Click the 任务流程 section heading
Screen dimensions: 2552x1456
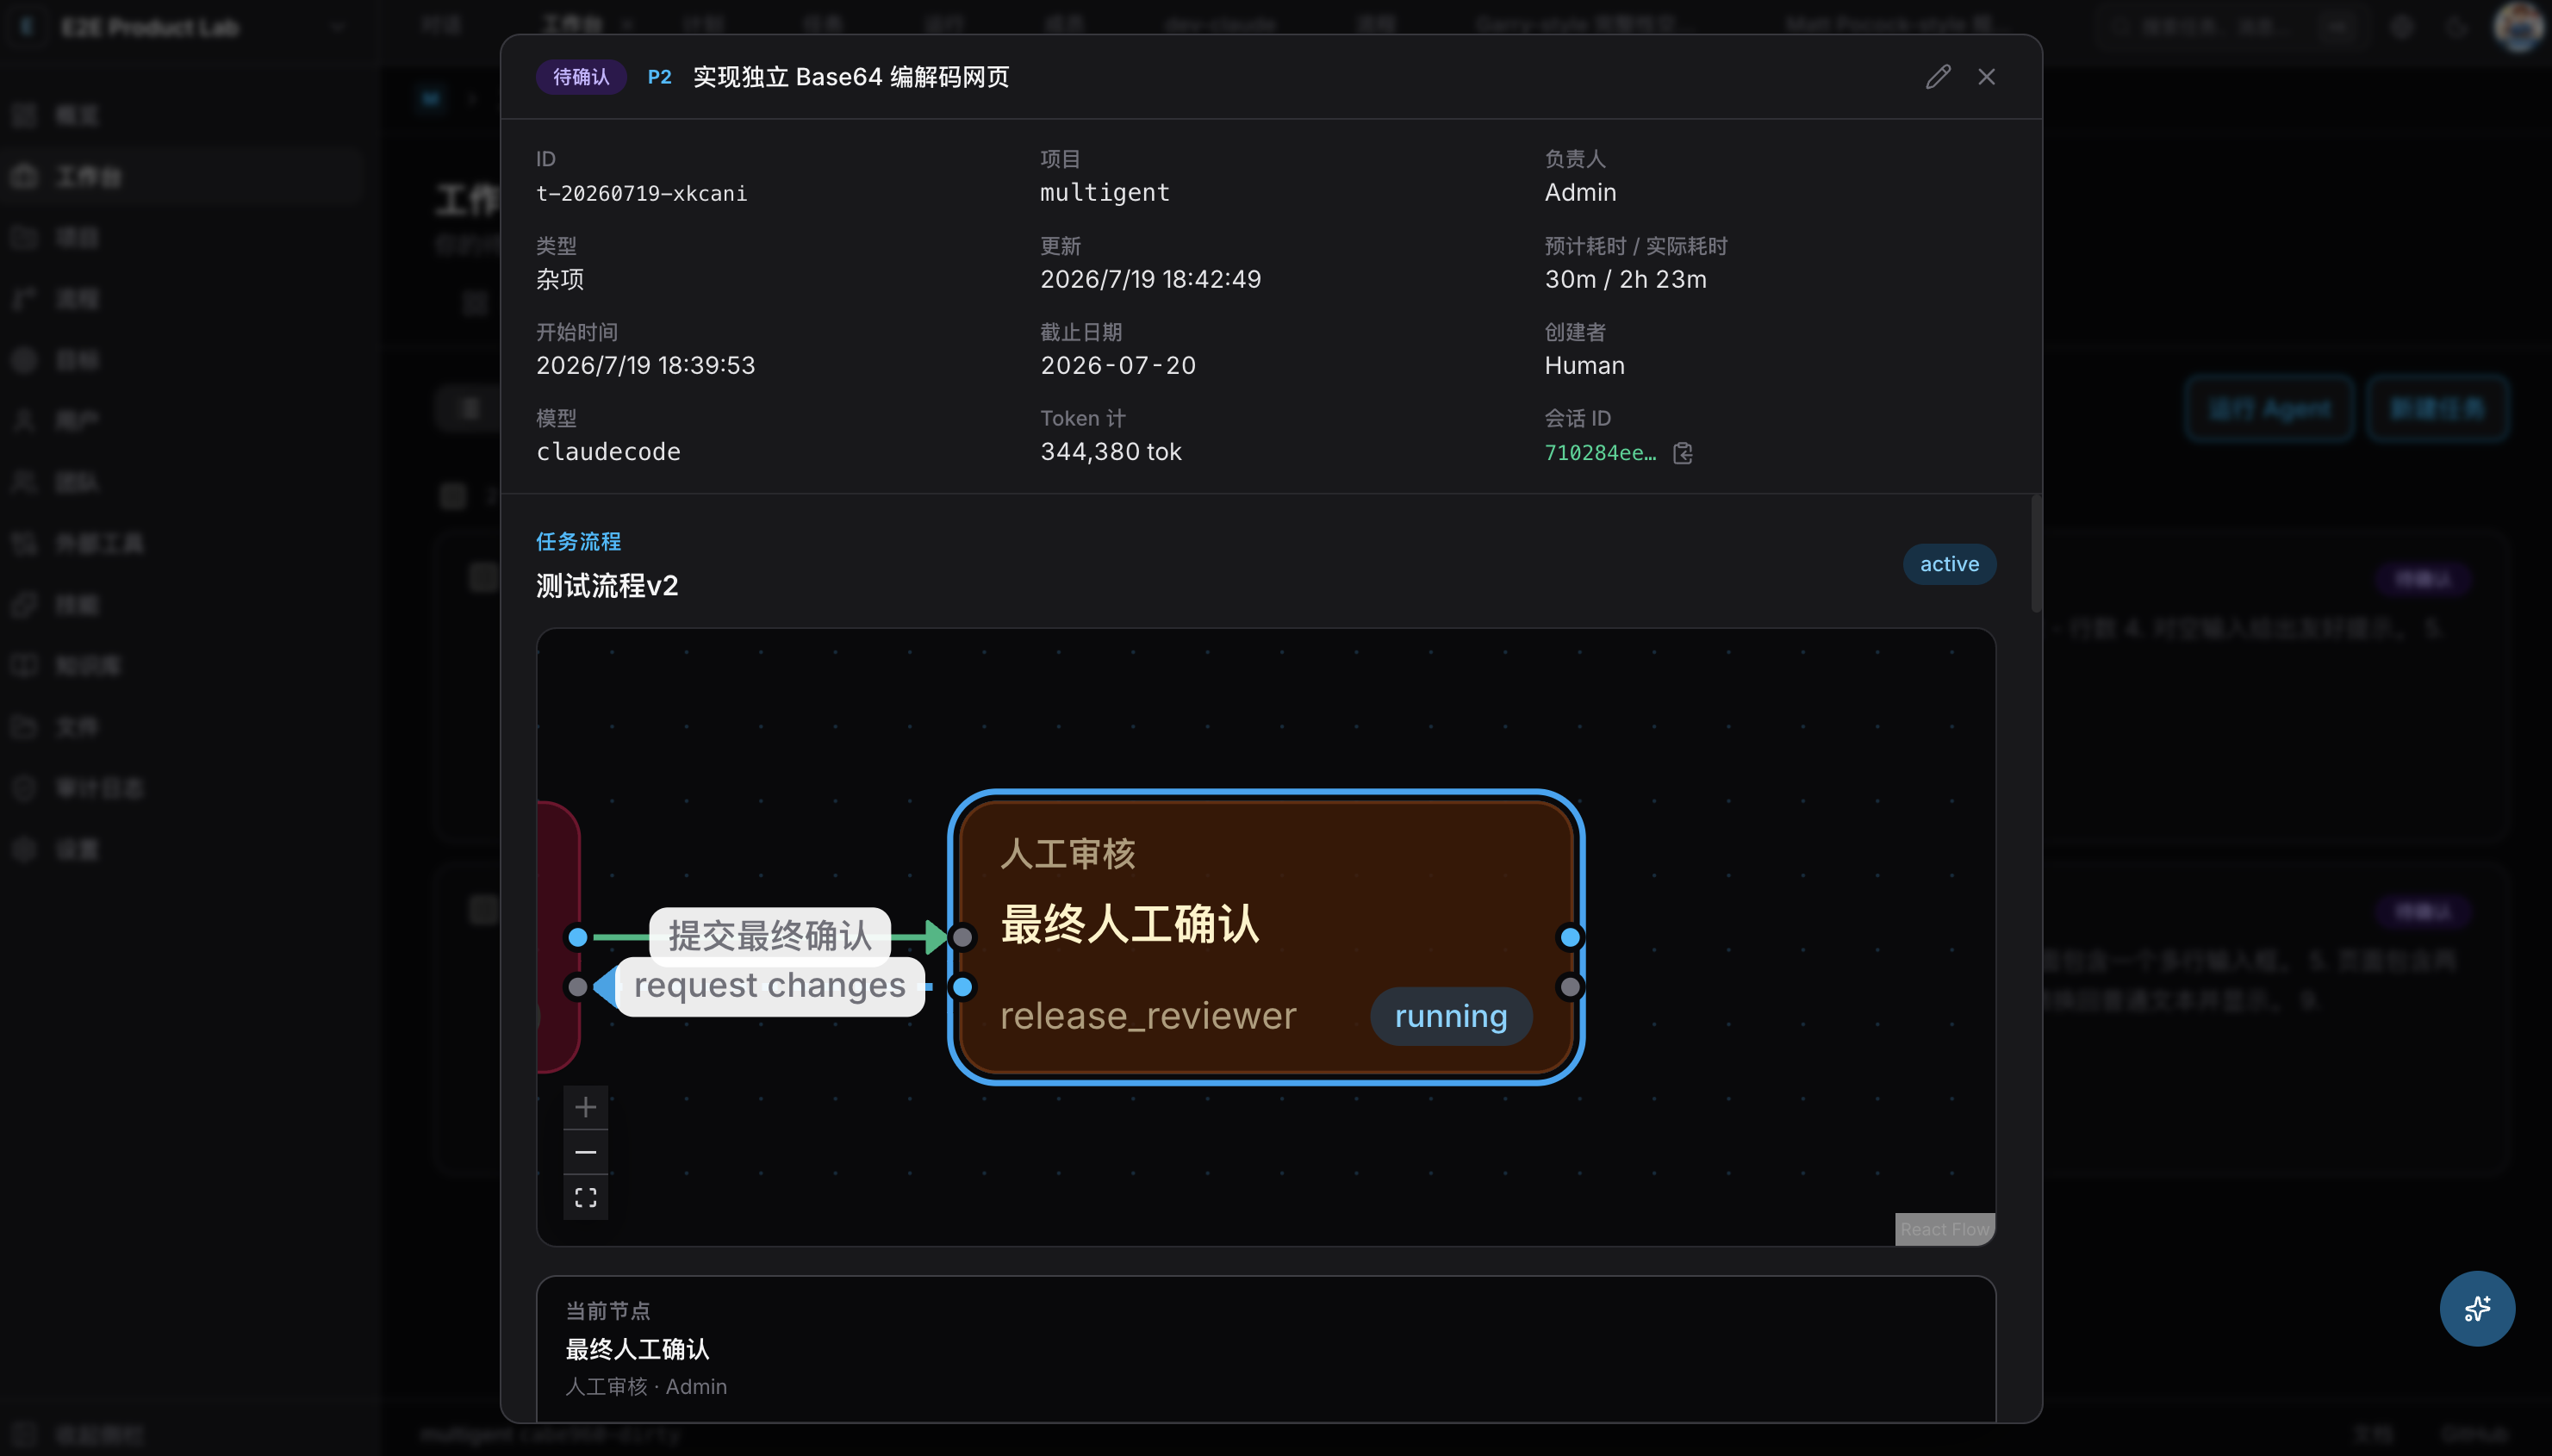(x=578, y=541)
